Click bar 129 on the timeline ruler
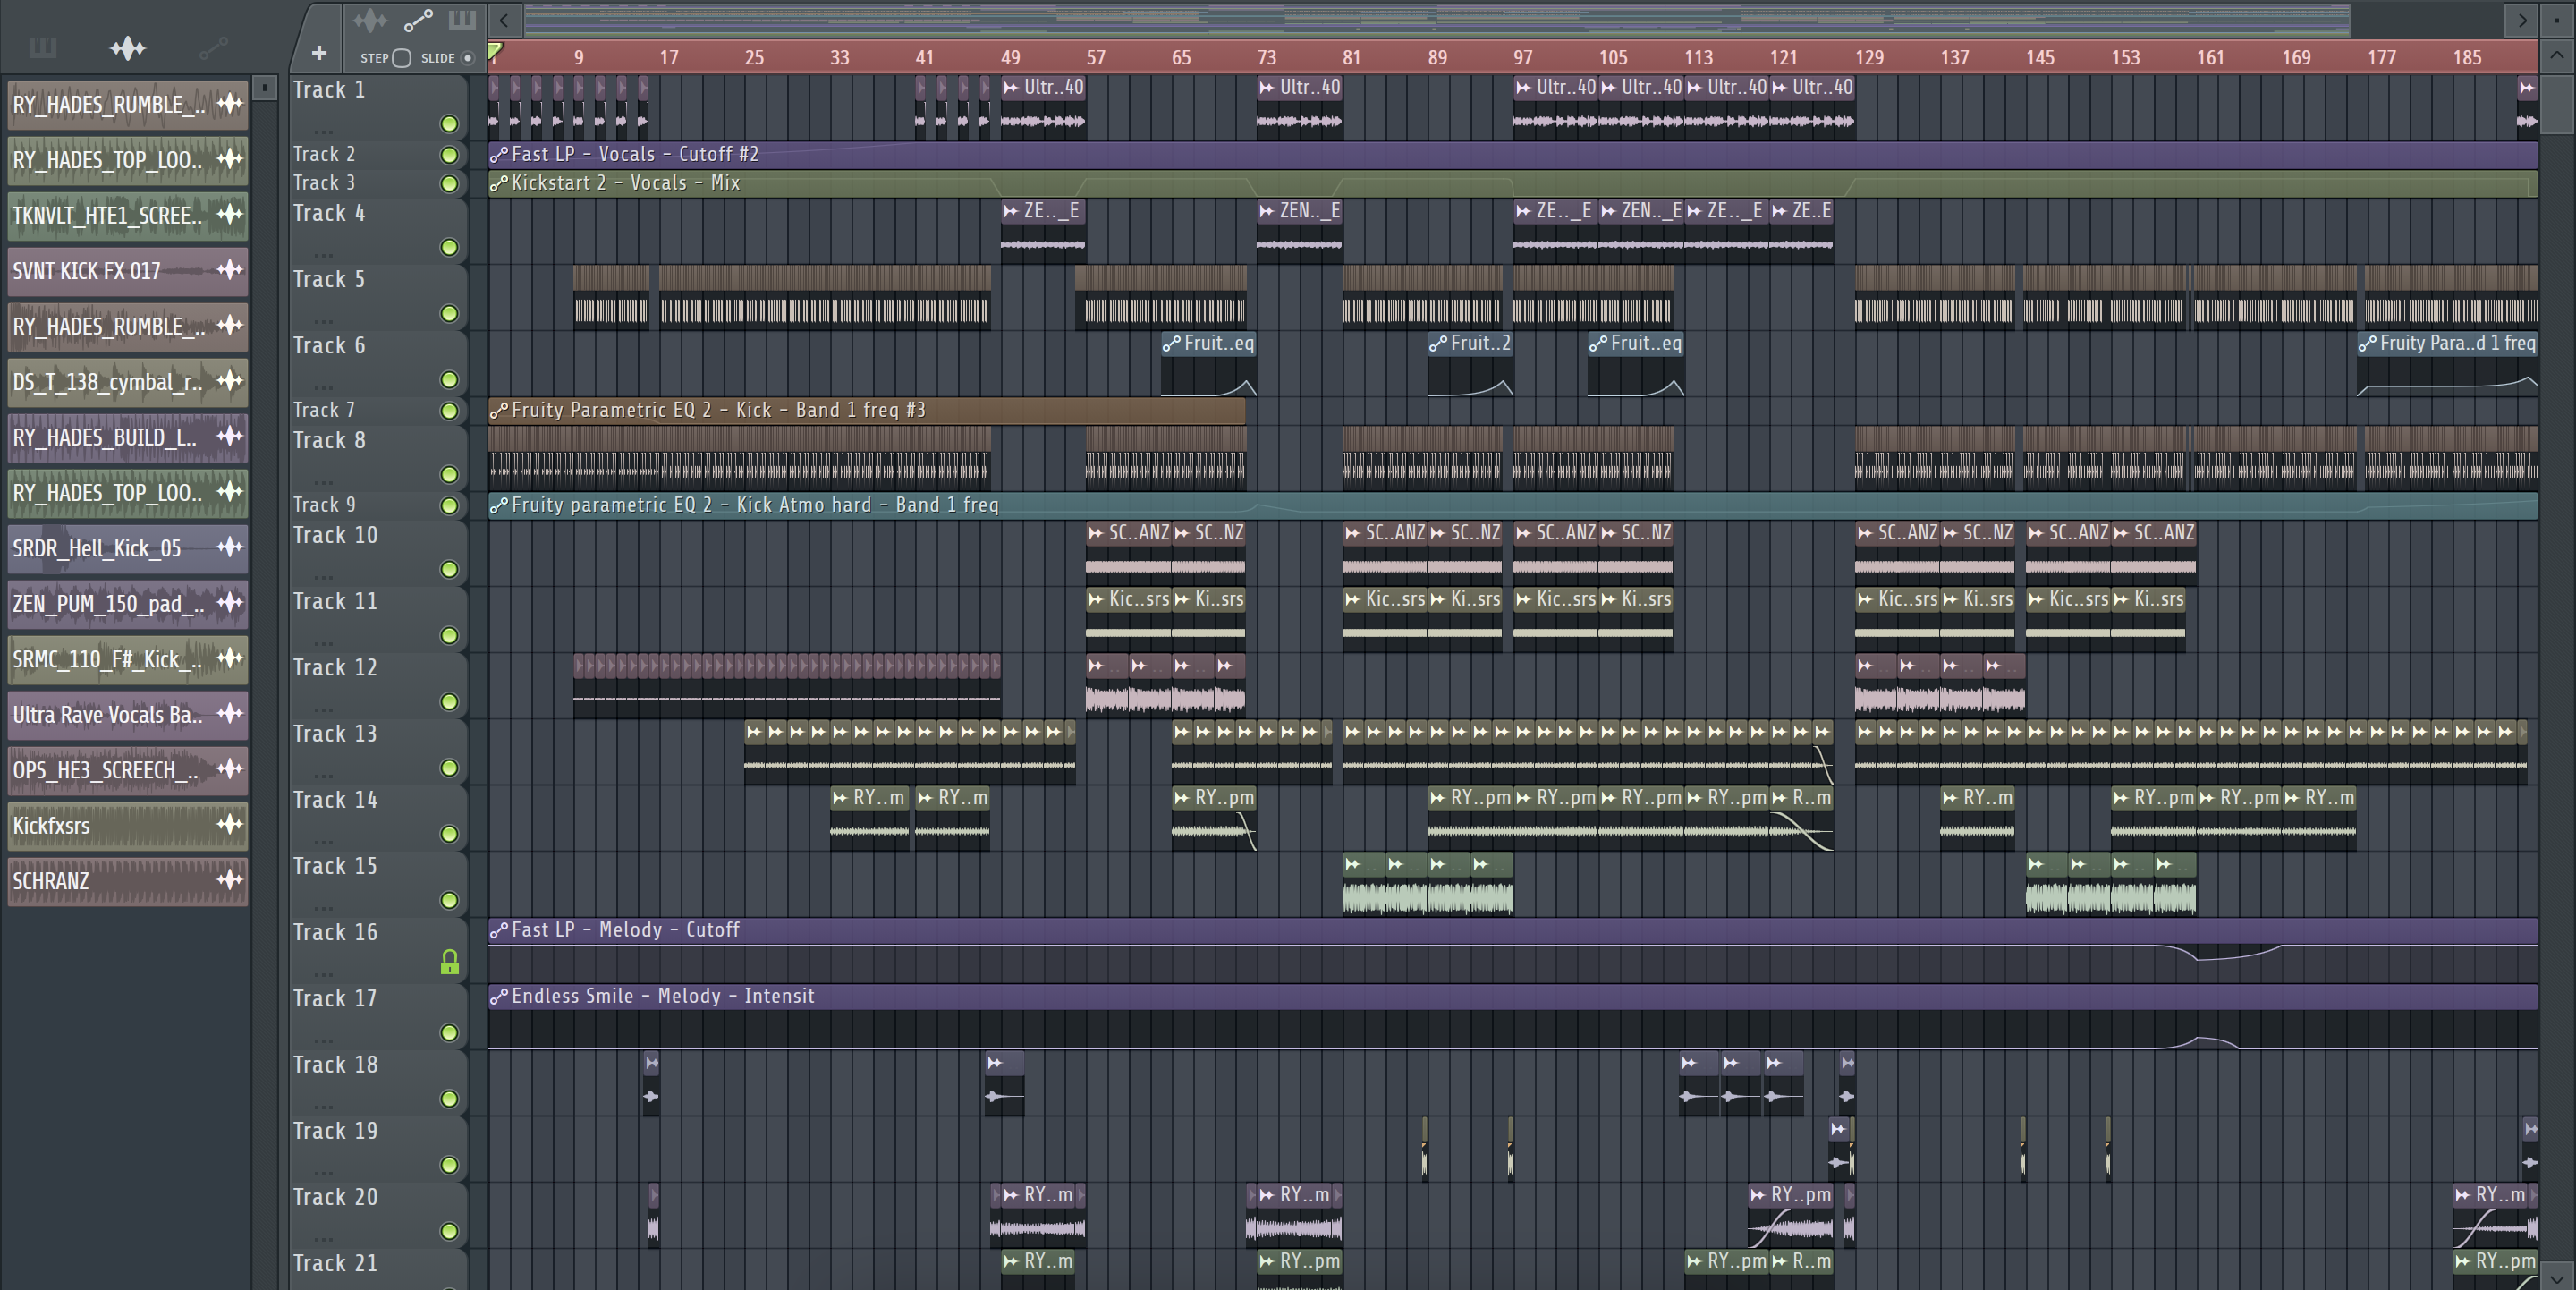Screen dimensions: 2576x1290 pos(1869,58)
